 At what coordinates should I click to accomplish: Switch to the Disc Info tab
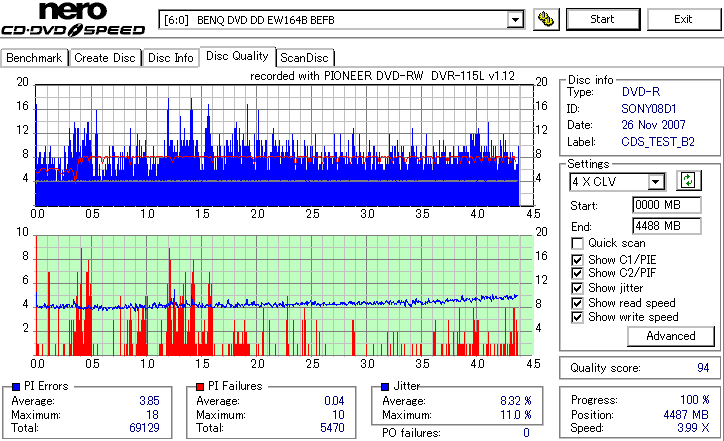tap(170, 58)
